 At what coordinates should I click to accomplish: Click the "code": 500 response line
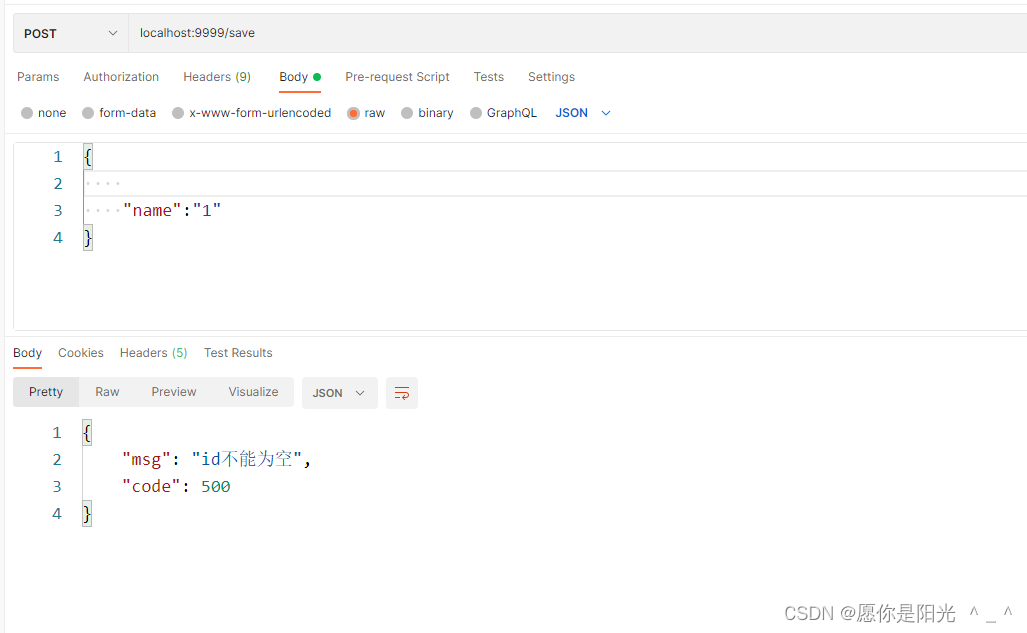(x=176, y=486)
